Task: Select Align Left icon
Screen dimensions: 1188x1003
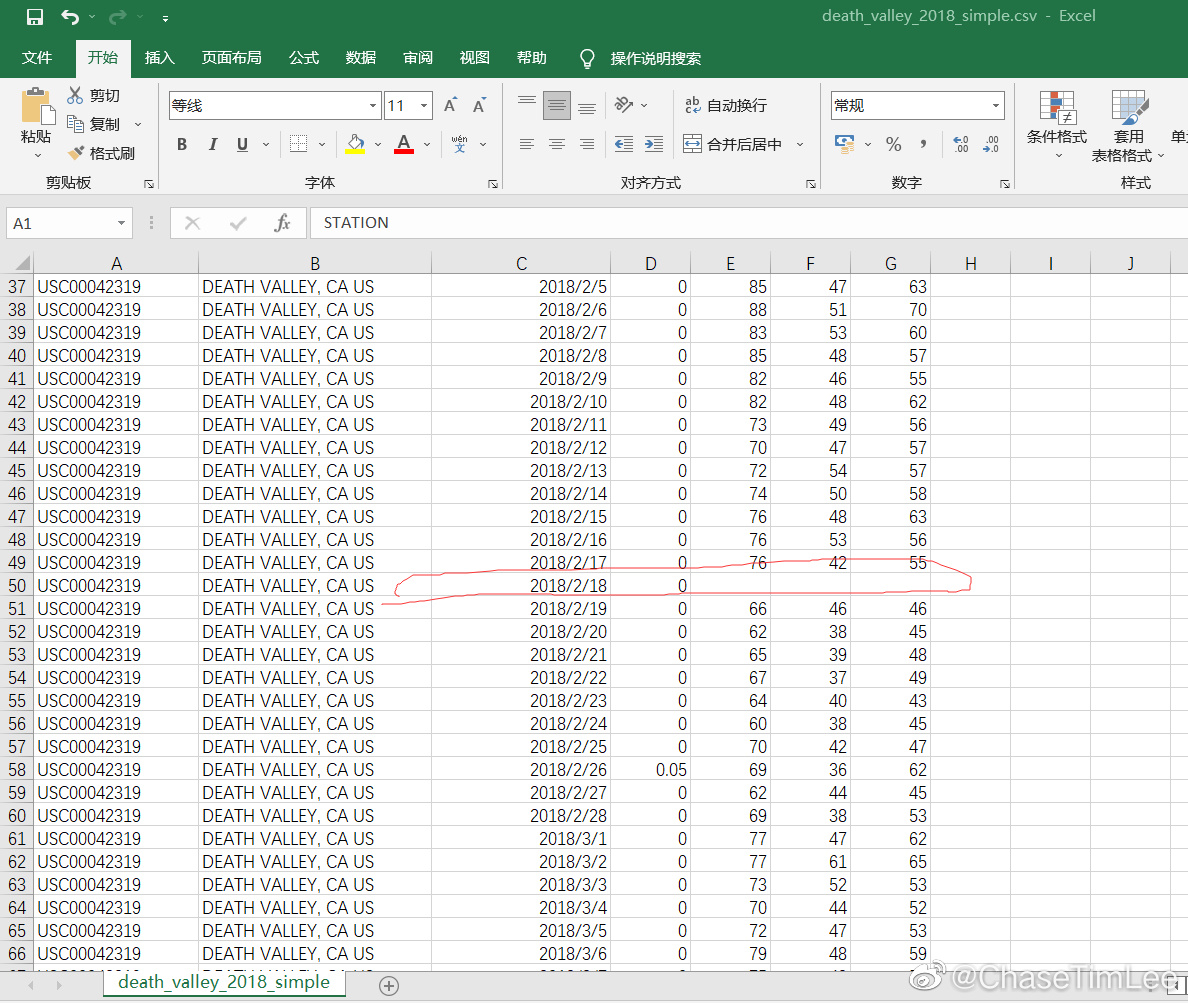Action: (527, 144)
